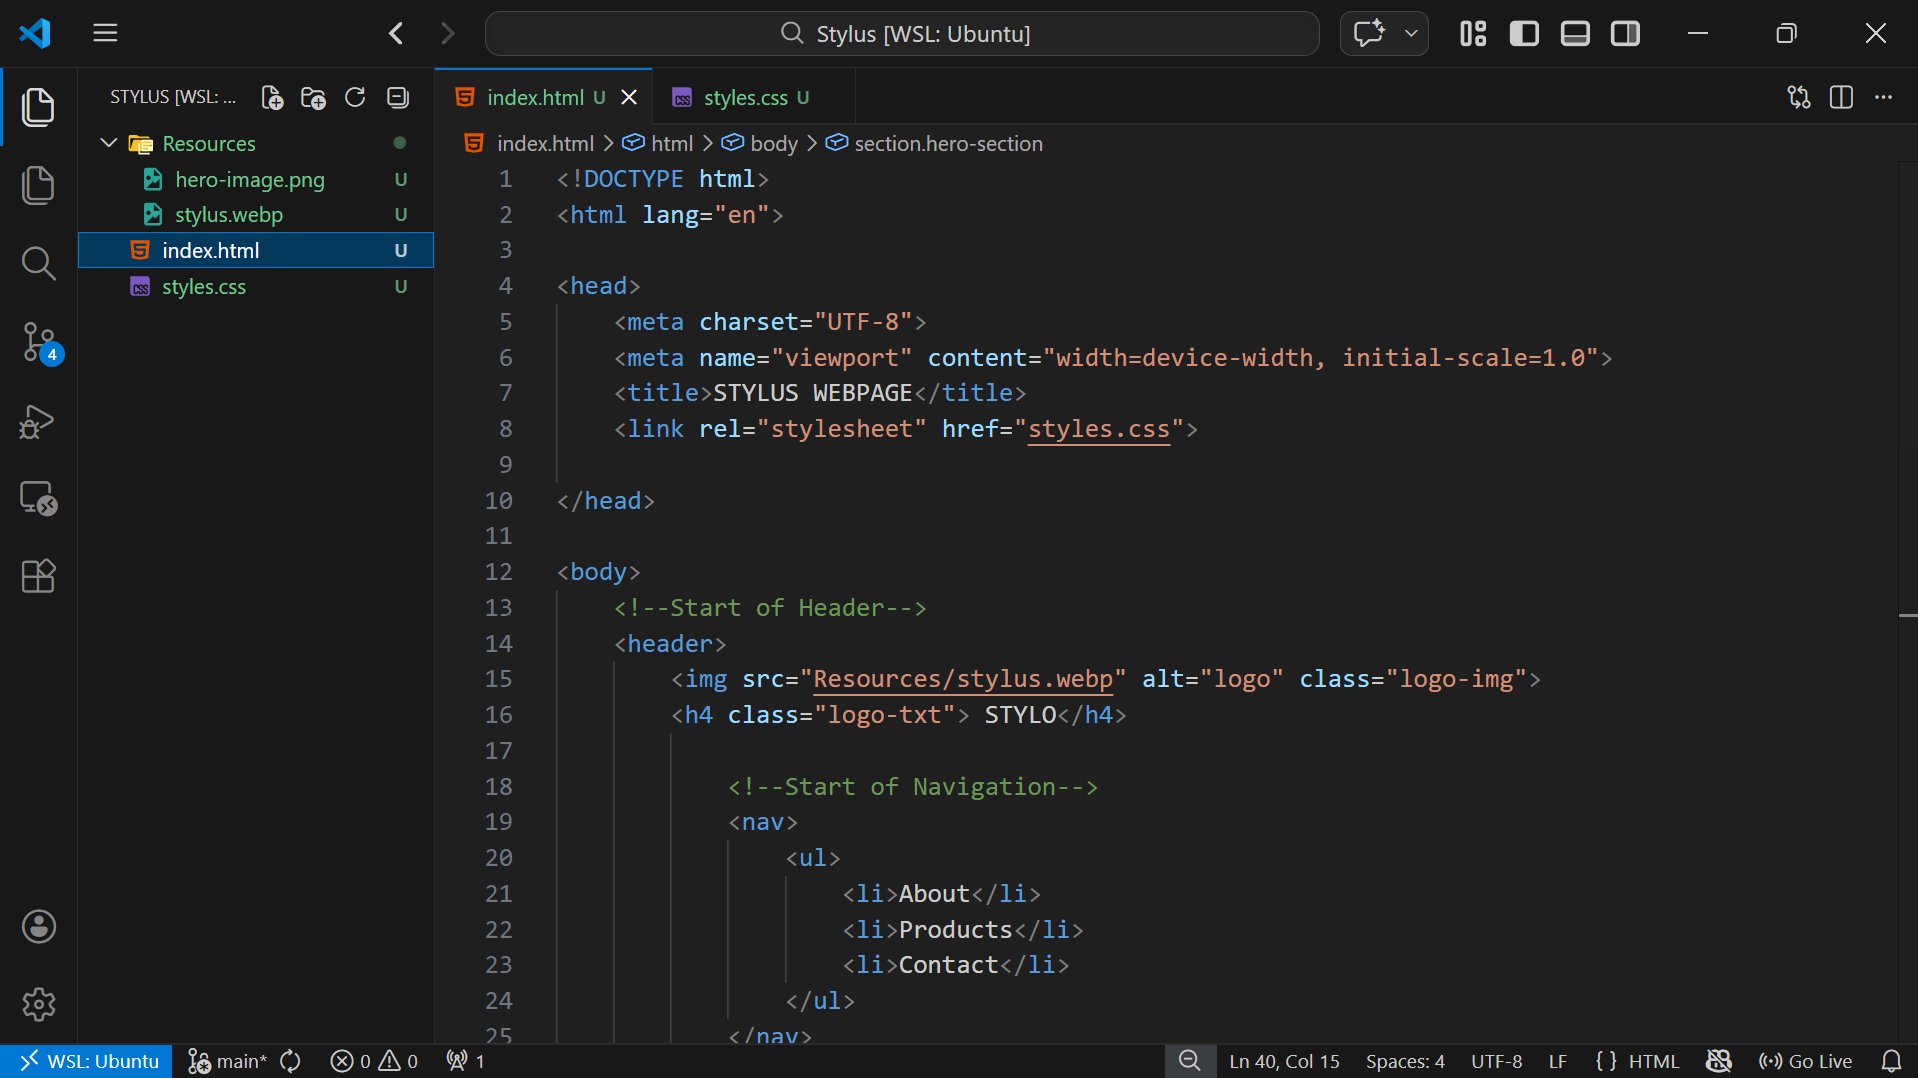Click New File icon in explorer header
Viewport: 1918px width, 1078px height.
click(x=271, y=97)
